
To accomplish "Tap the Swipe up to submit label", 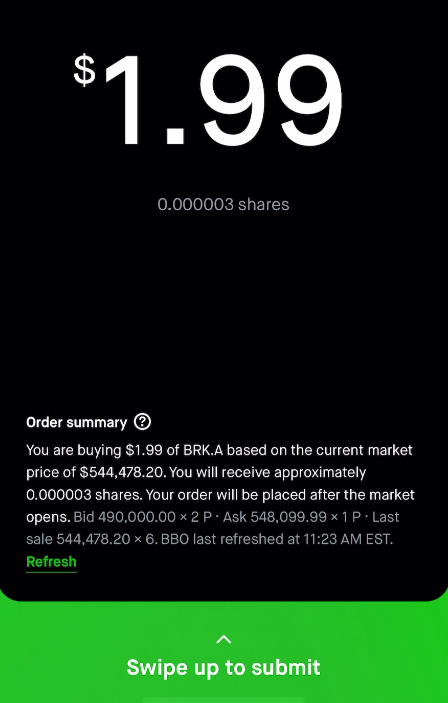I will 223,667.
